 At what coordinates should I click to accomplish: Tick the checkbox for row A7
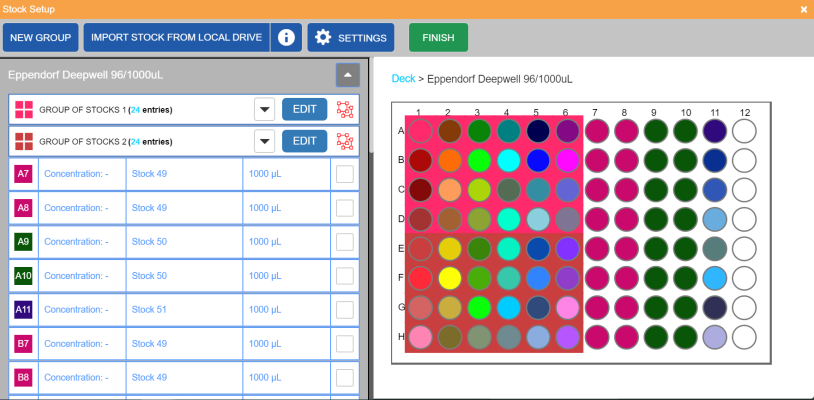[345, 175]
